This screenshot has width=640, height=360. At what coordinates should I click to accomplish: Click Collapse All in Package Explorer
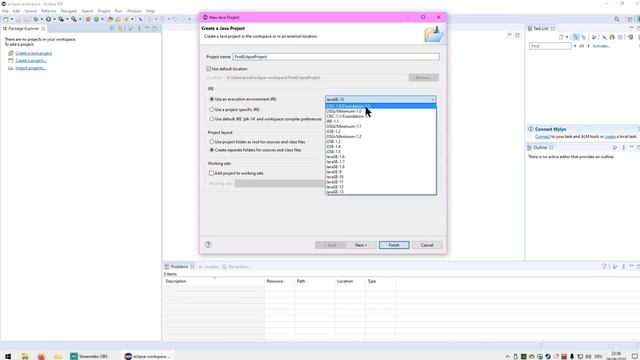[113, 29]
